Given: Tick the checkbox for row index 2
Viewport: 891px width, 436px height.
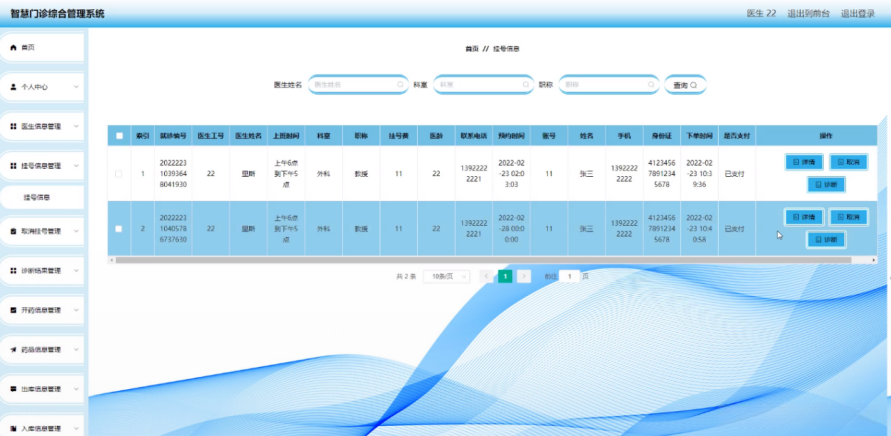Looking at the screenshot, I should [119, 229].
